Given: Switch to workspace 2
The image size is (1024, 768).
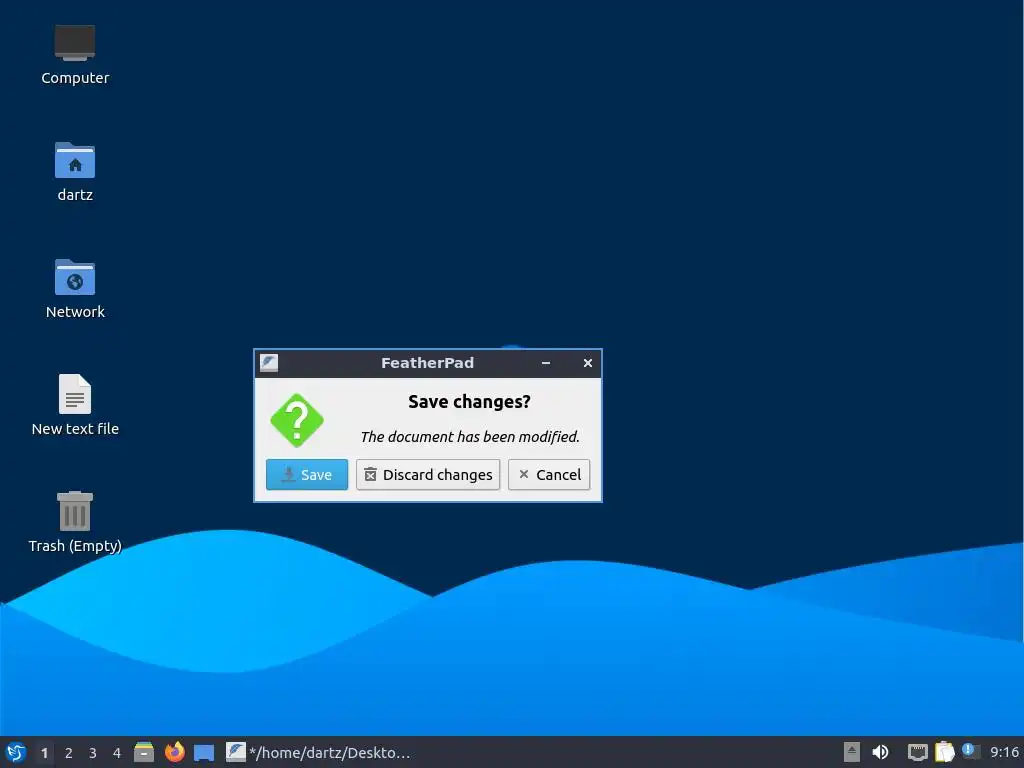Looking at the screenshot, I should (69, 753).
